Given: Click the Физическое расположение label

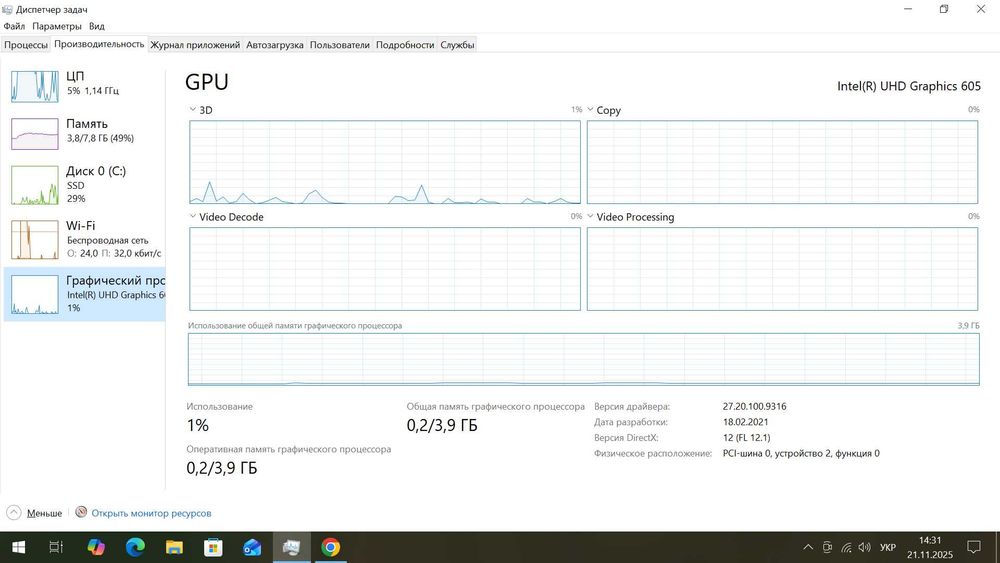Looking at the screenshot, I should click(653, 453).
